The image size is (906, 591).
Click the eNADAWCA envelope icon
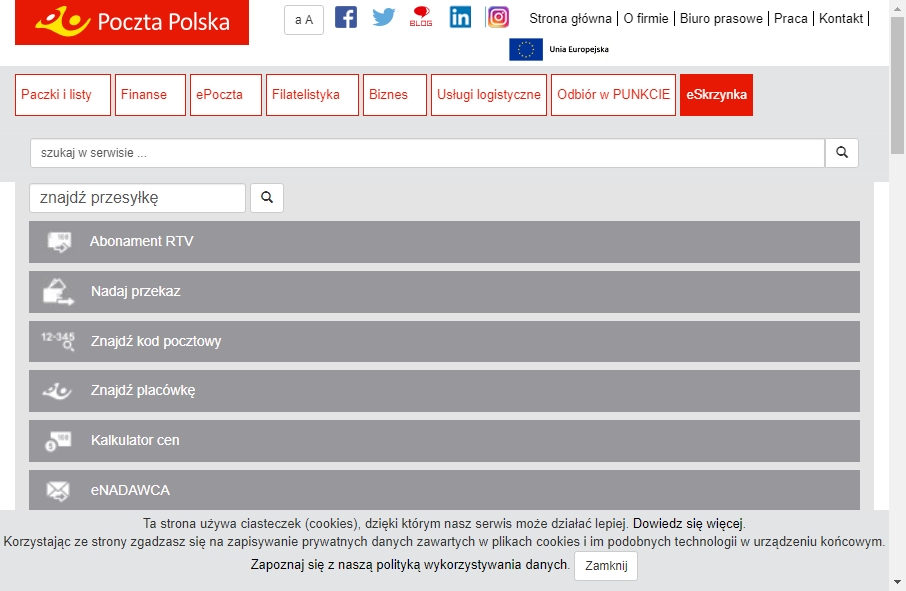click(x=58, y=491)
